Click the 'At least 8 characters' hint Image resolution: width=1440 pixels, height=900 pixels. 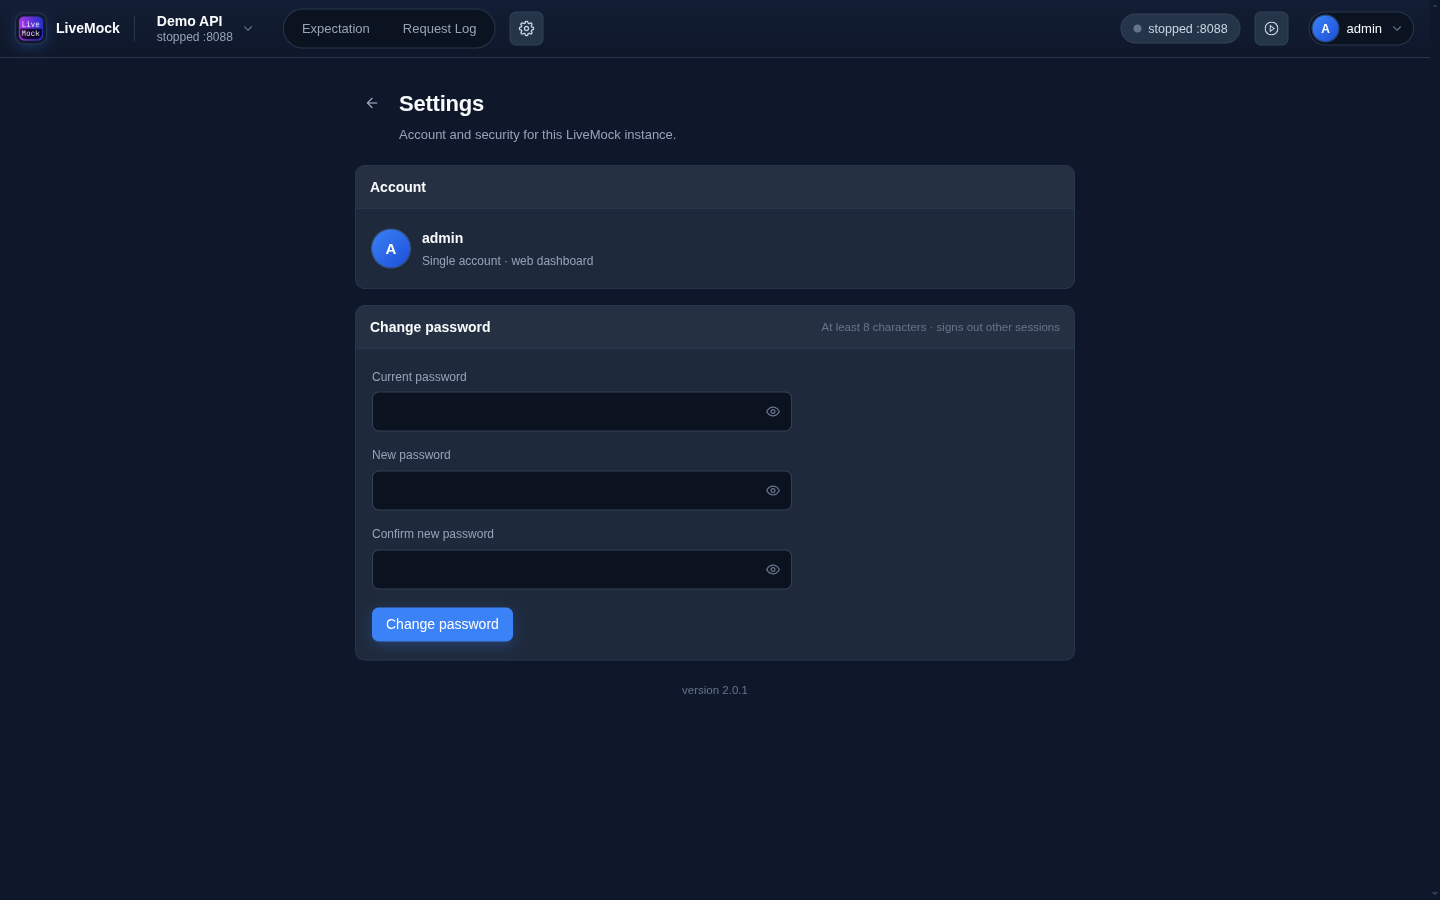[941, 327]
